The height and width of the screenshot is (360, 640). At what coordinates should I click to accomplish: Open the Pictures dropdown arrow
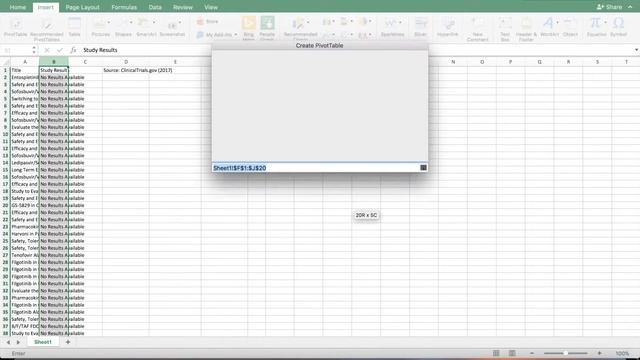pyautogui.click(x=109, y=22)
